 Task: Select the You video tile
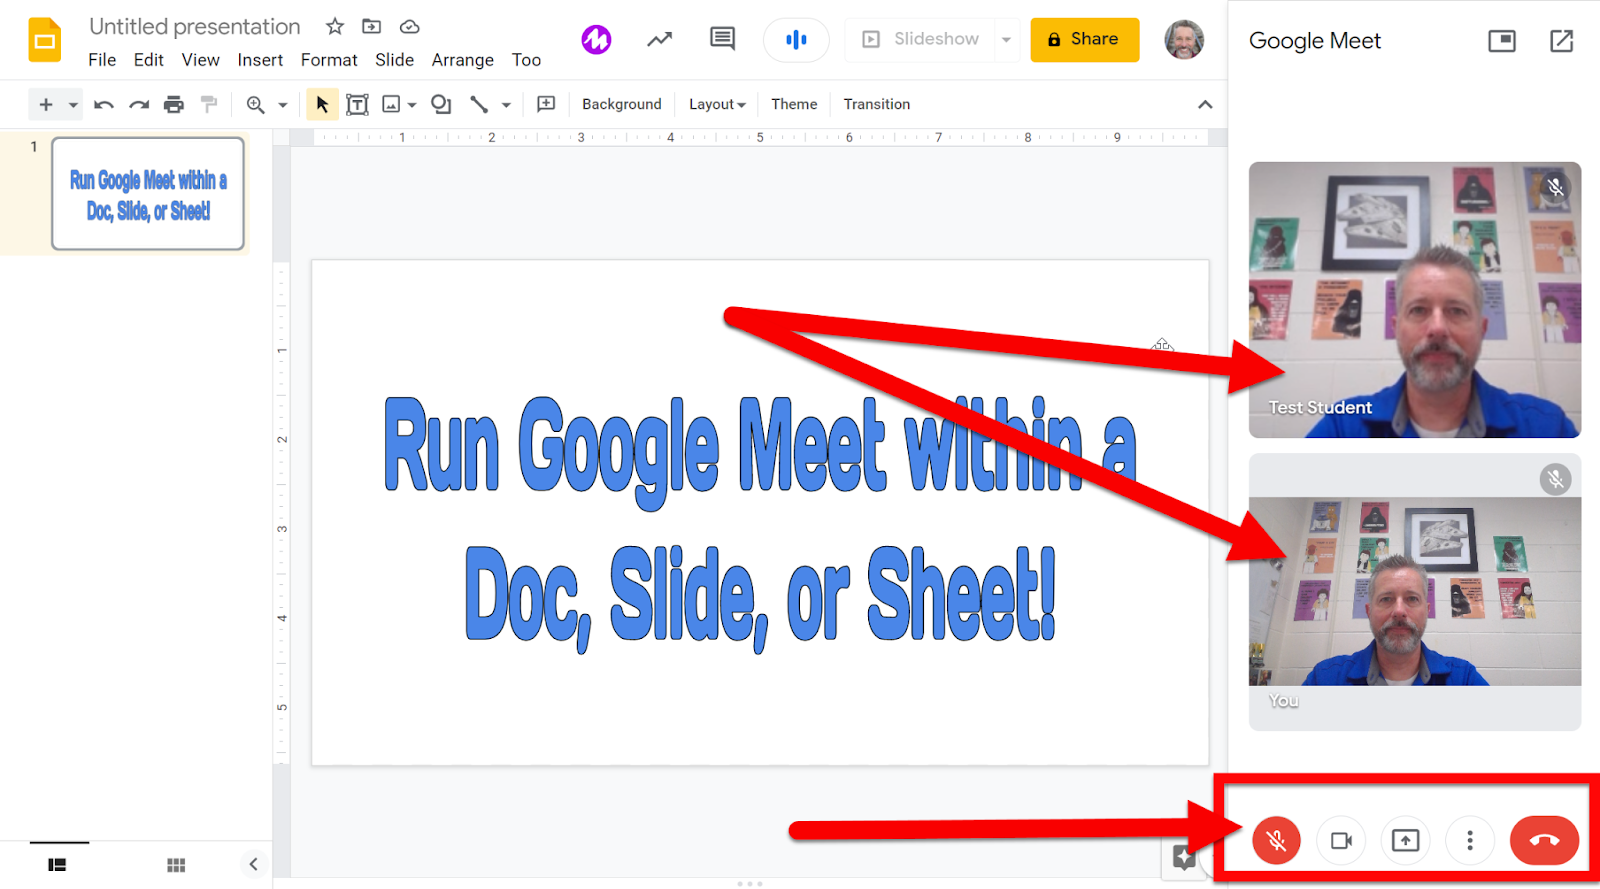[1415, 592]
